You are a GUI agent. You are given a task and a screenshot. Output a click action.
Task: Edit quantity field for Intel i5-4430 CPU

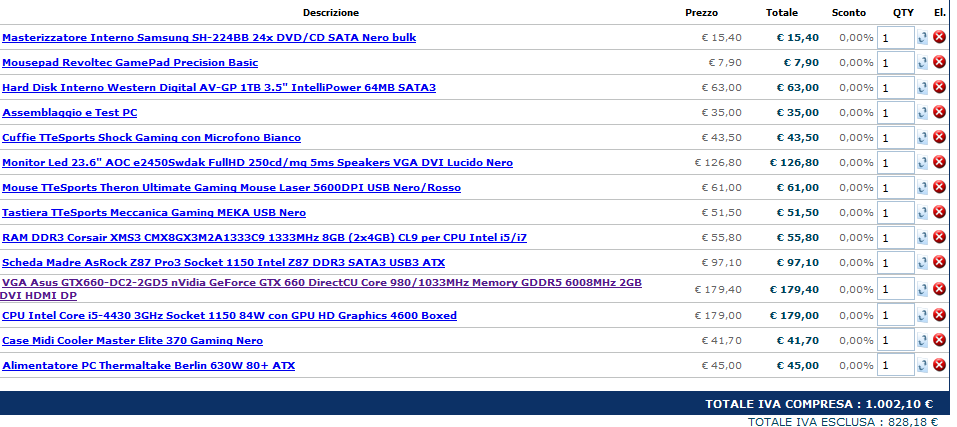(896, 315)
